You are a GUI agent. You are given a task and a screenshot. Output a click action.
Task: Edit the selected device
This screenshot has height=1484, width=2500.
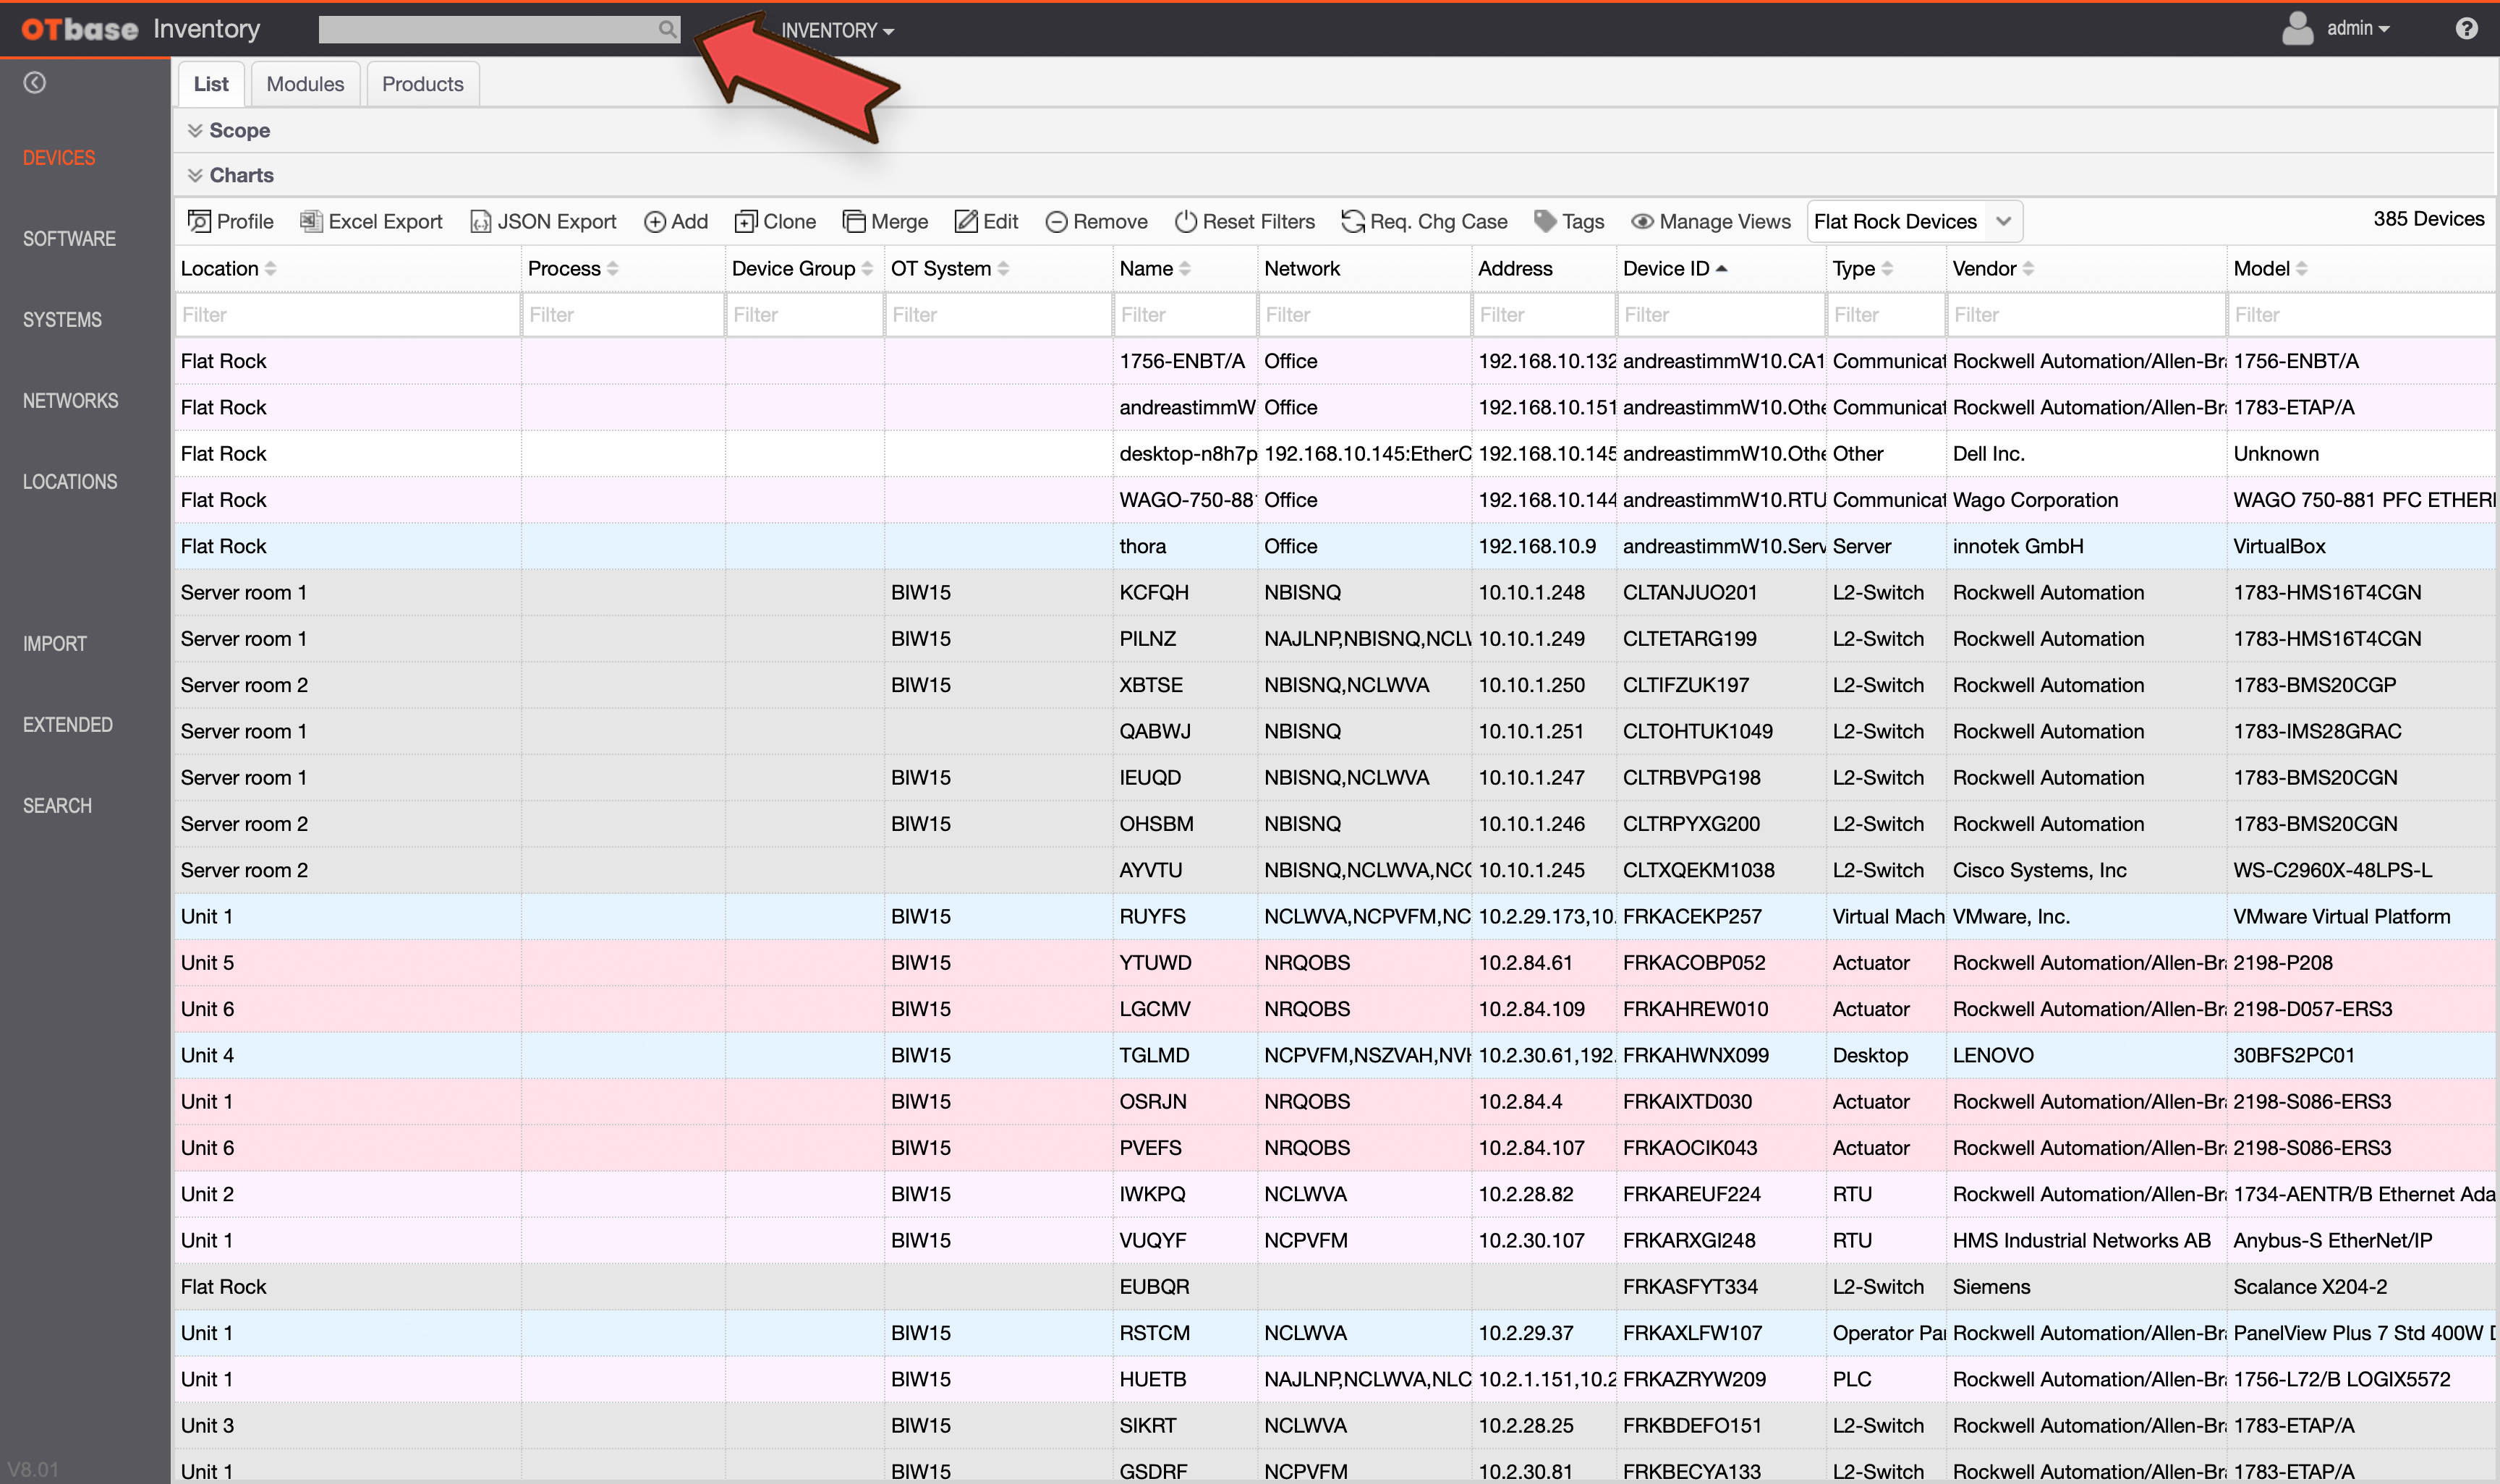(986, 221)
